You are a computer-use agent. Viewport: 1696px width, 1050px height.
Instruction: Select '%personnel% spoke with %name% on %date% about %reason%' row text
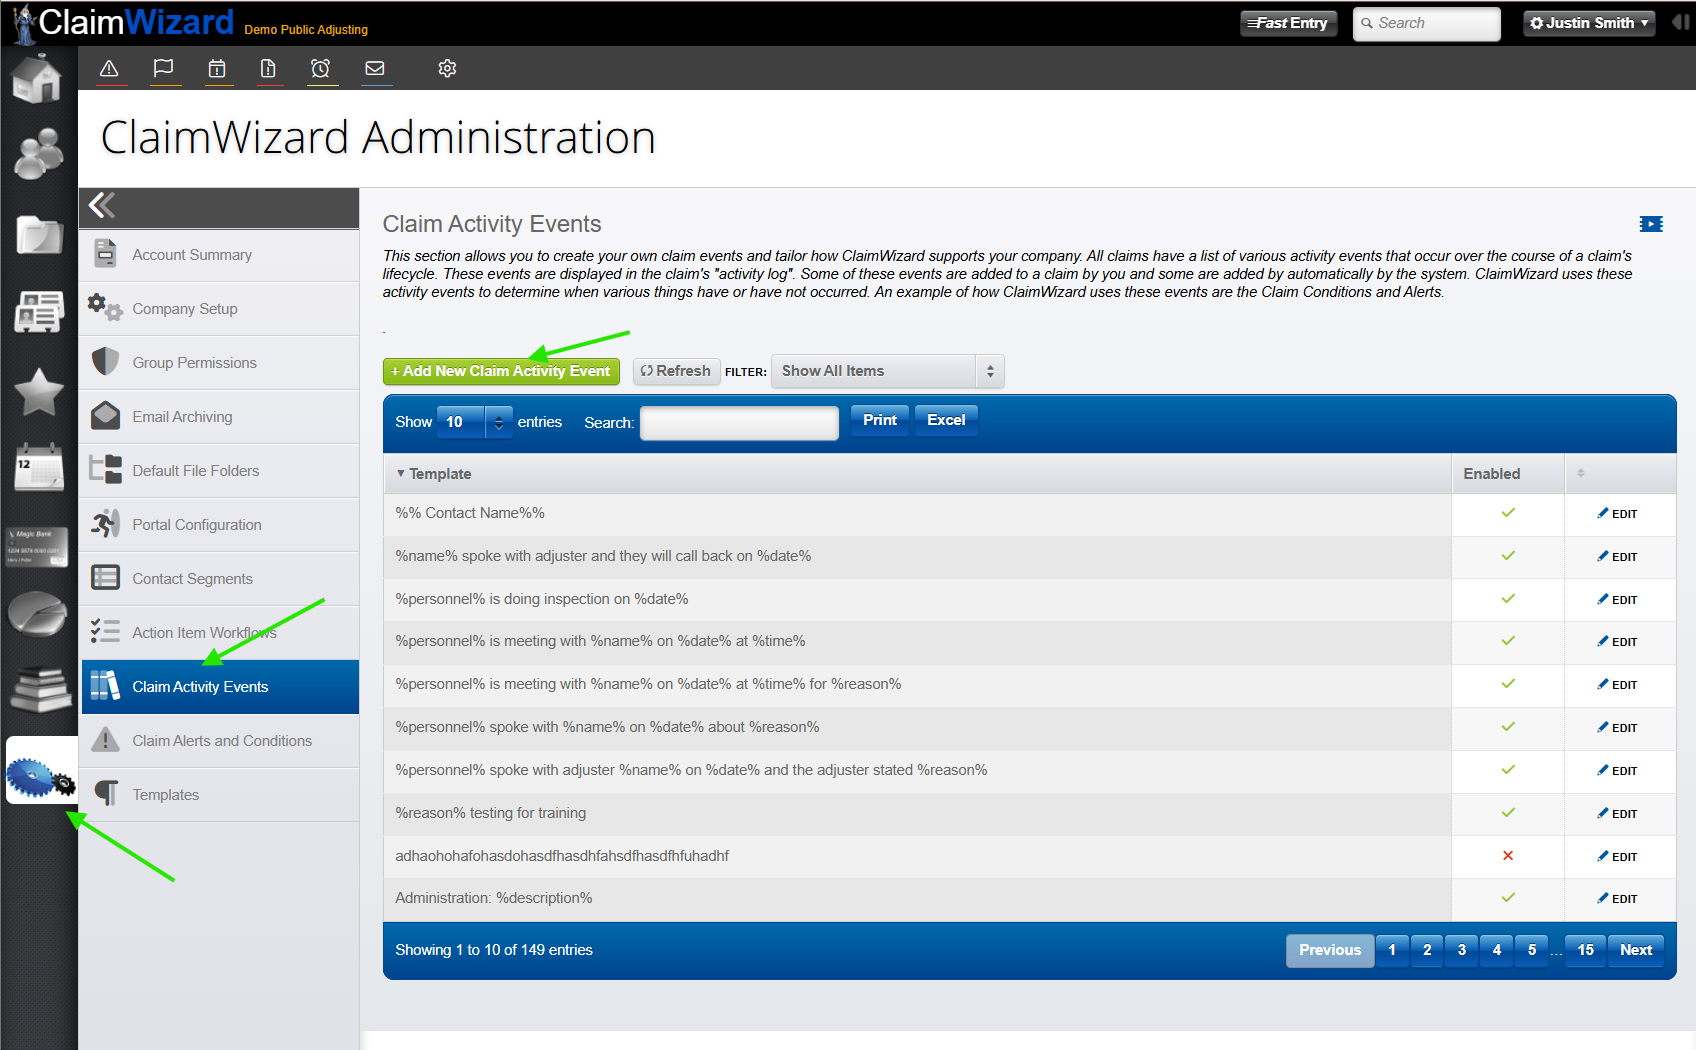click(x=607, y=727)
